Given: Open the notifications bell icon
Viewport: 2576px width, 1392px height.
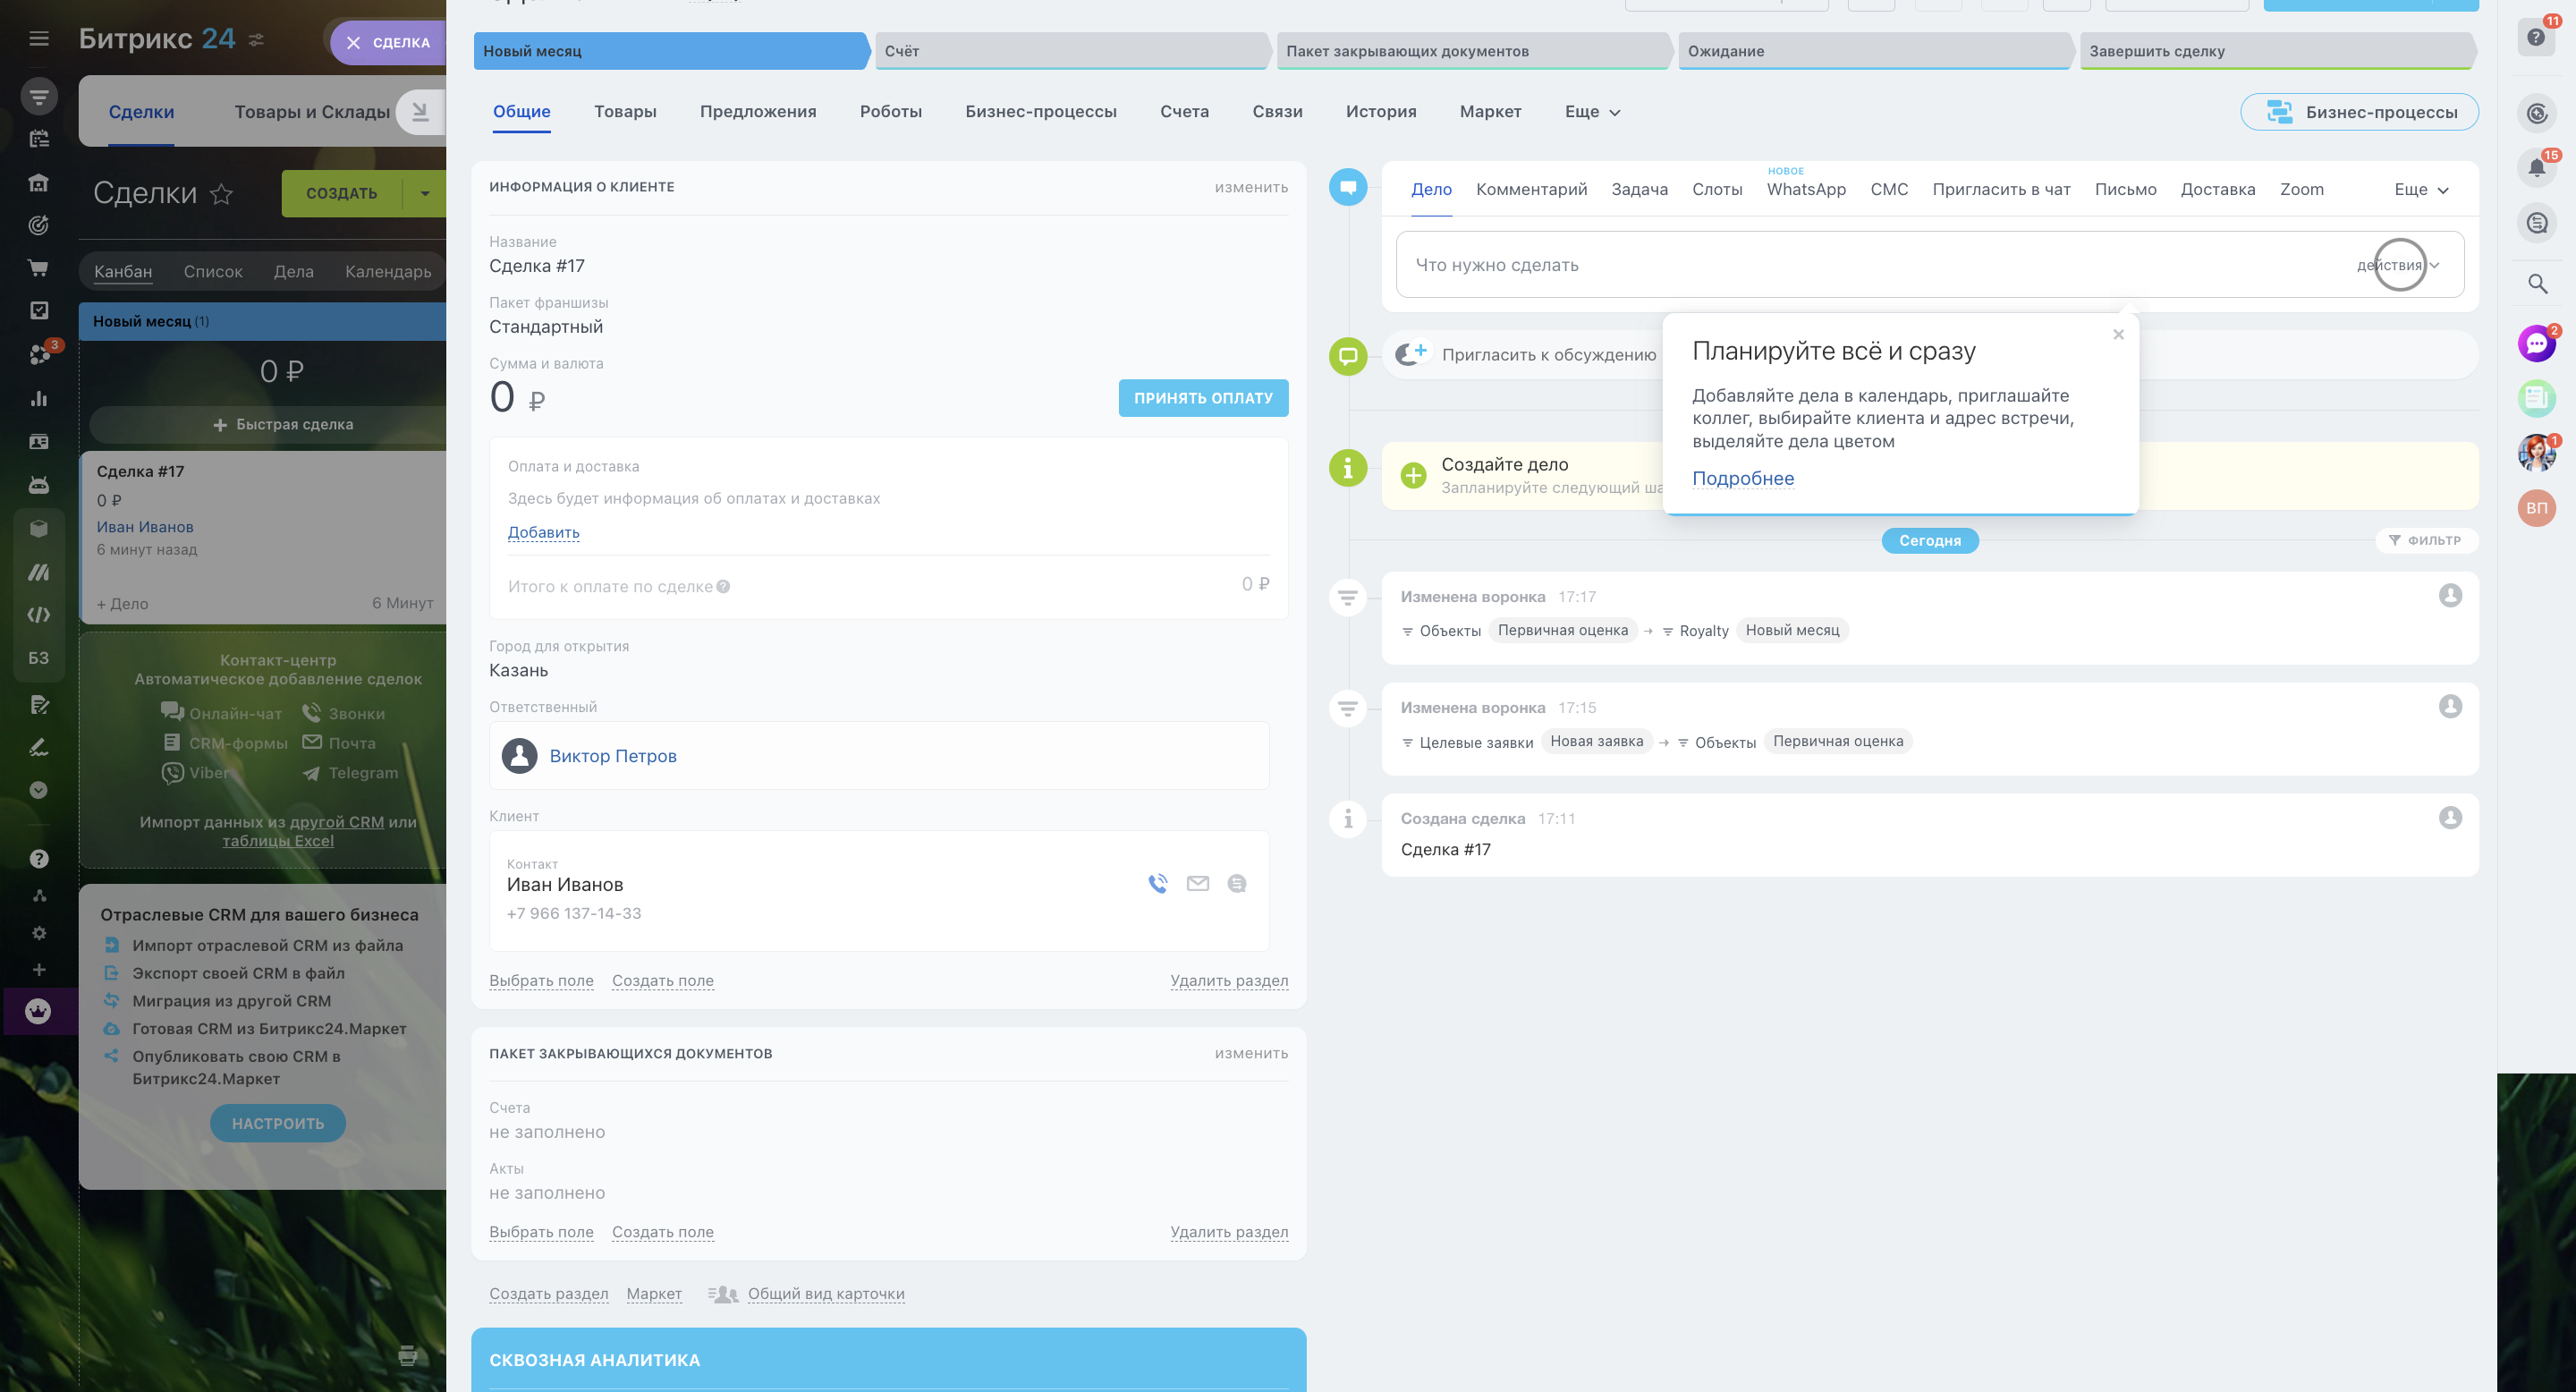Looking at the screenshot, I should (2536, 168).
